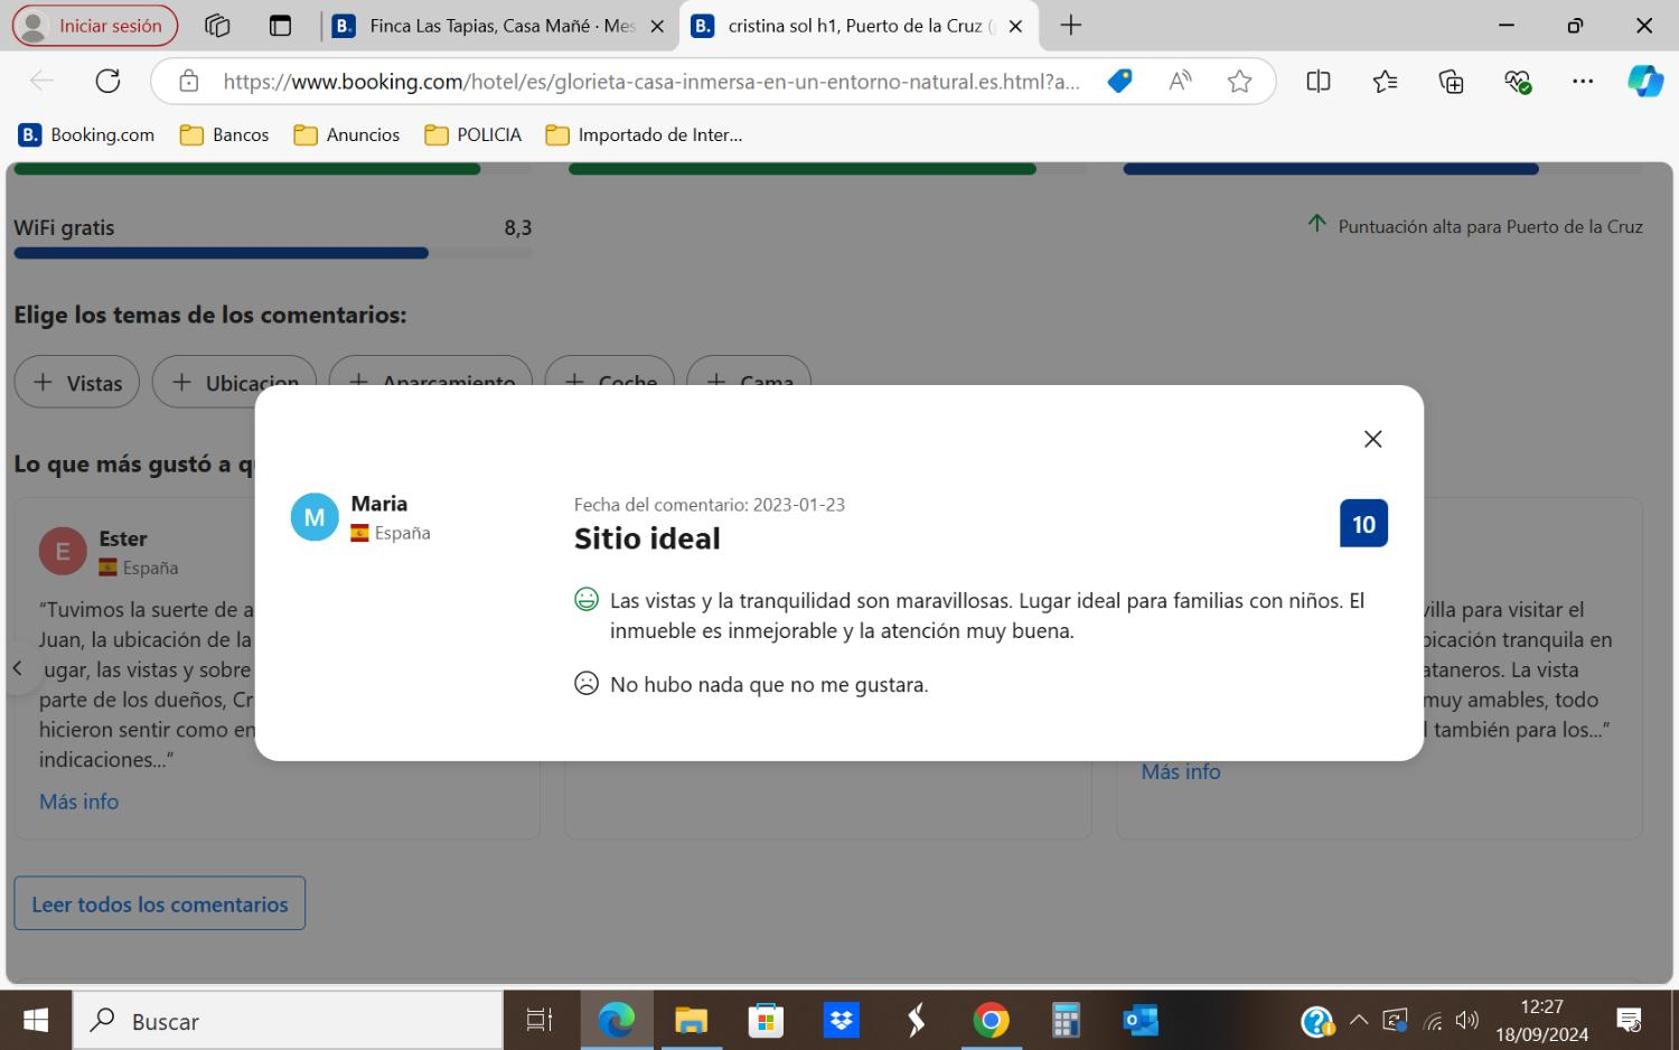Click the Sitio ideal review title
This screenshot has width=1679, height=1050.
click(647, 538)
